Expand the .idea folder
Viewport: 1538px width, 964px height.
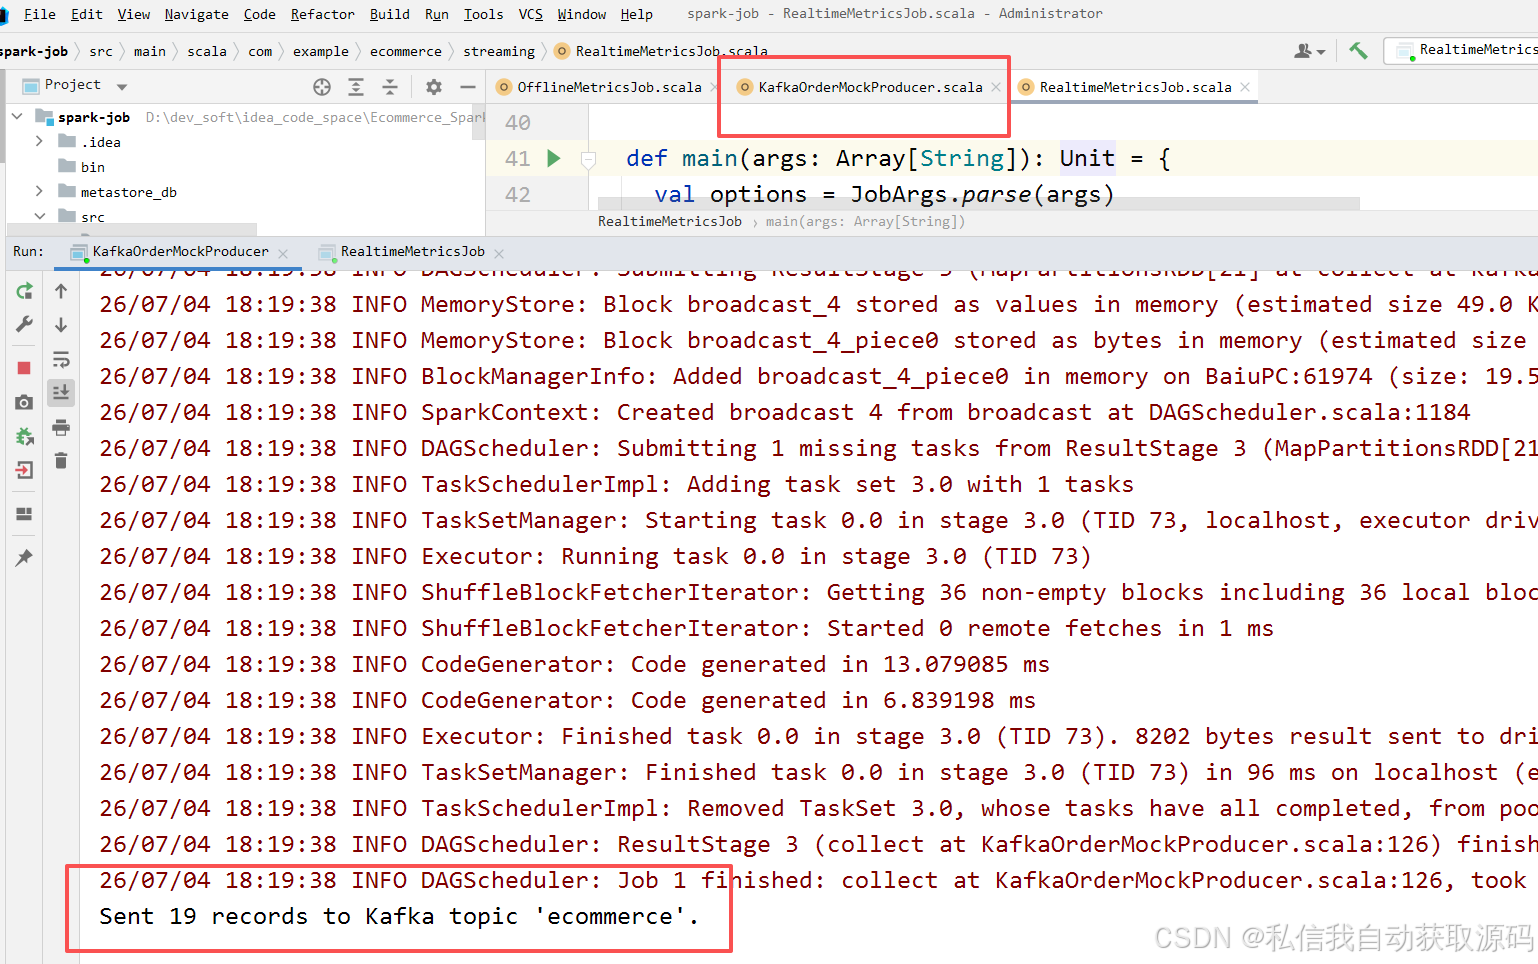pos(39,142)
